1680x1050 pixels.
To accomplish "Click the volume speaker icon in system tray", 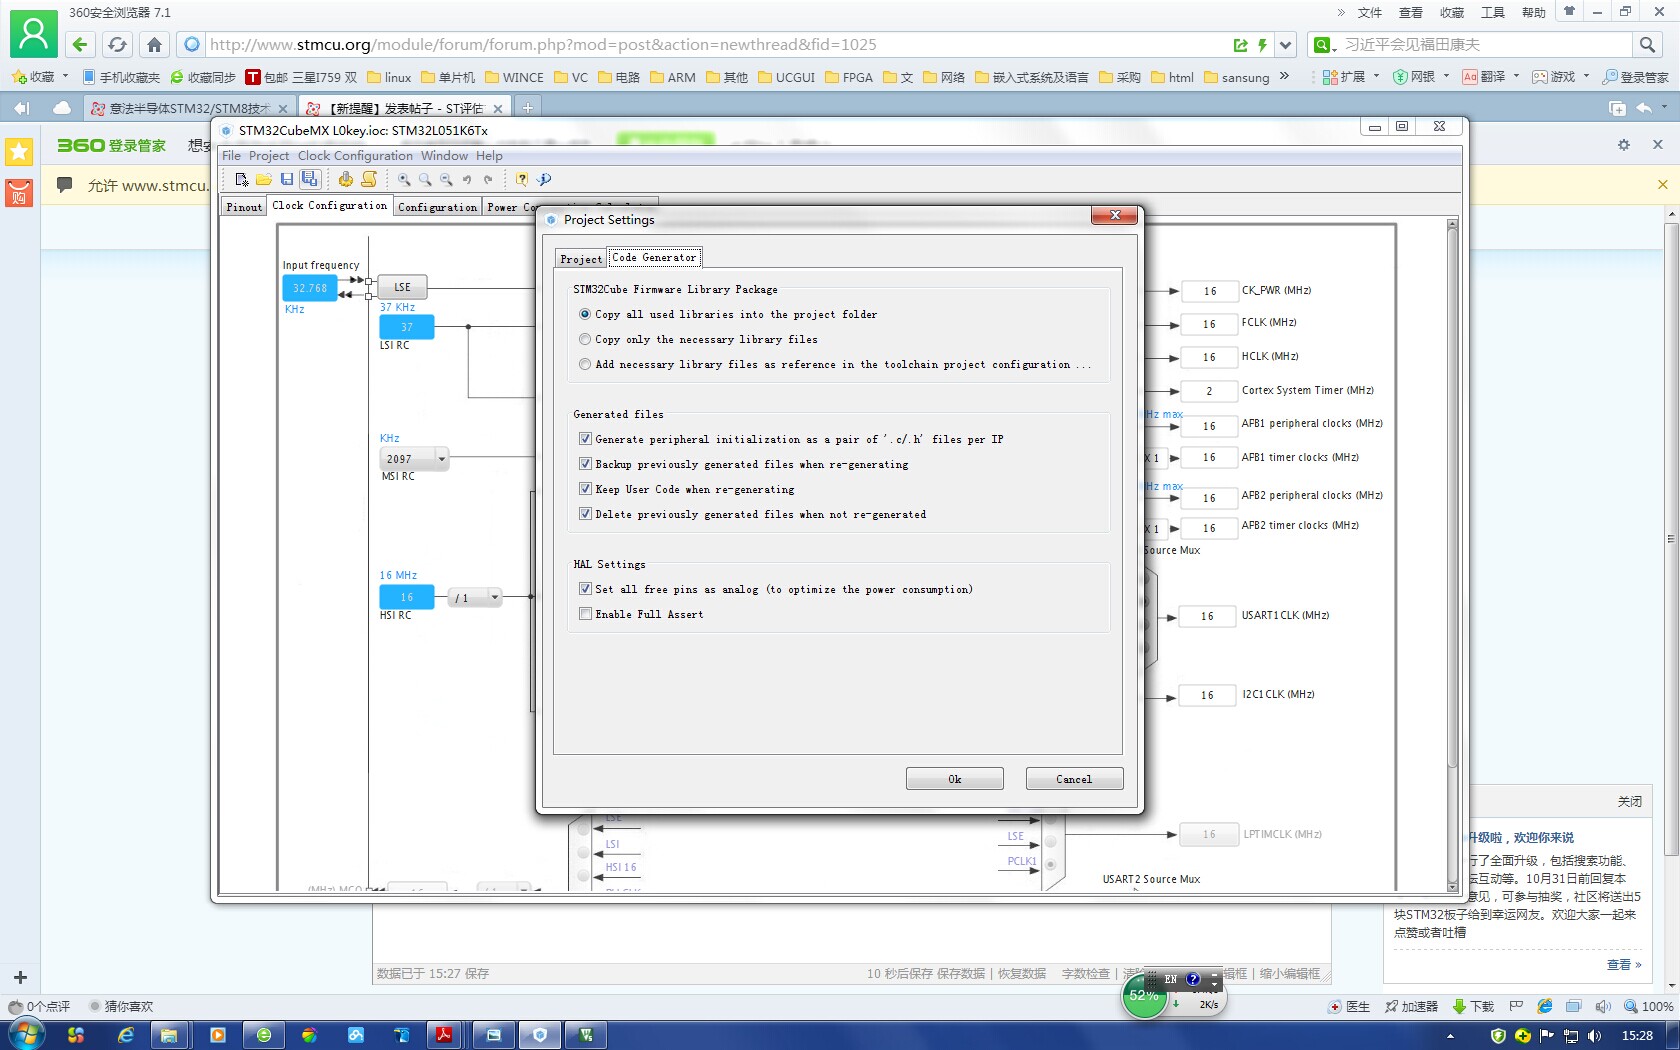I will [1594, 1035].
